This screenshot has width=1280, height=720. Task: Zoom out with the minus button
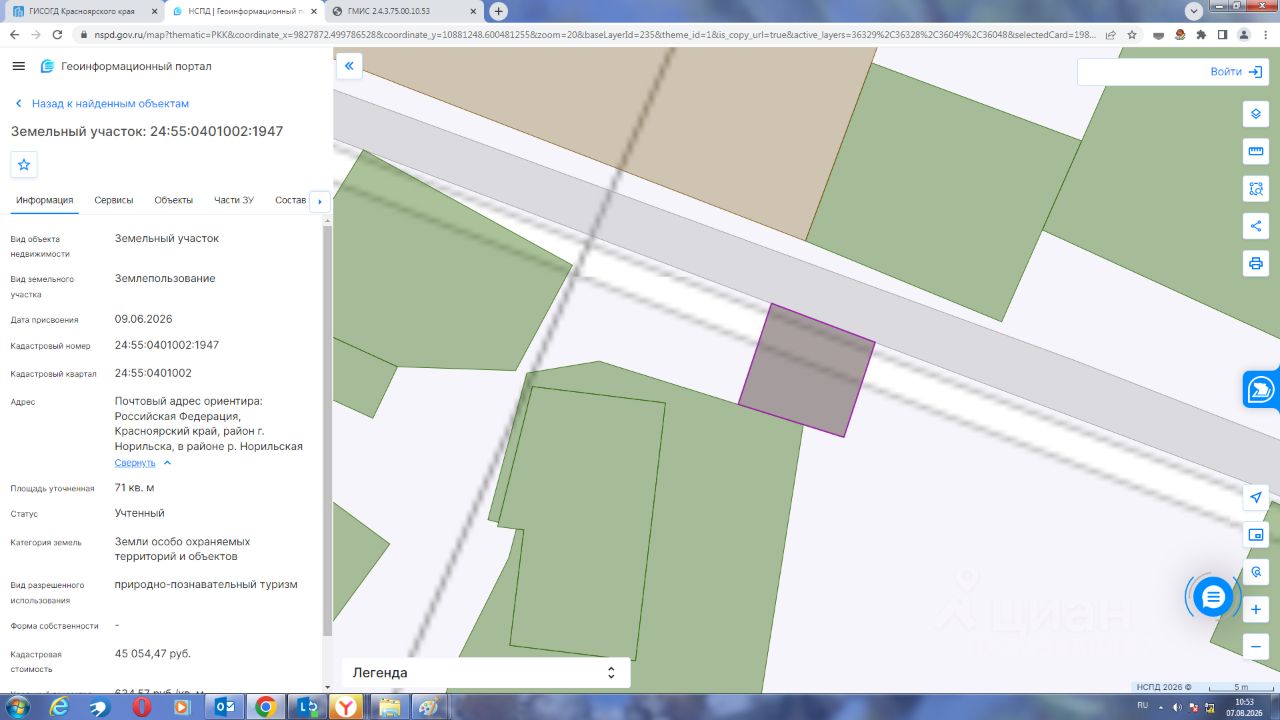1256,646
